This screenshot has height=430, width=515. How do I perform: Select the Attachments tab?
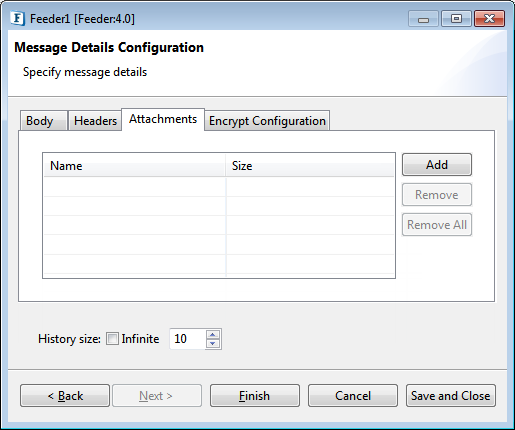tap(163, 119)
